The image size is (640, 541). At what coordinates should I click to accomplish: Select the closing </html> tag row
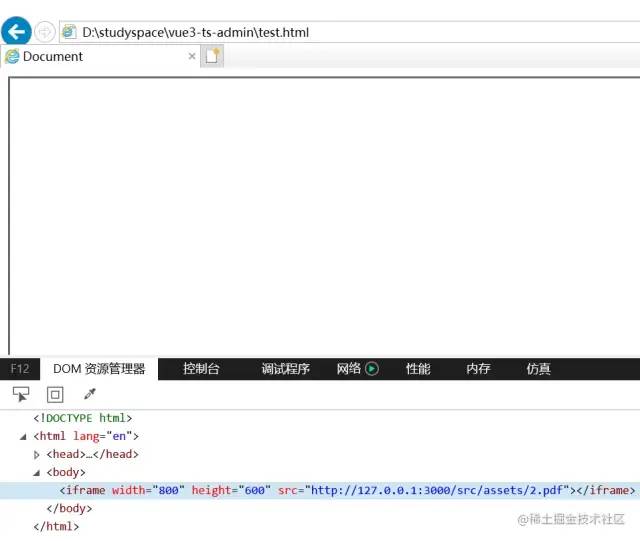coord(56,526)
